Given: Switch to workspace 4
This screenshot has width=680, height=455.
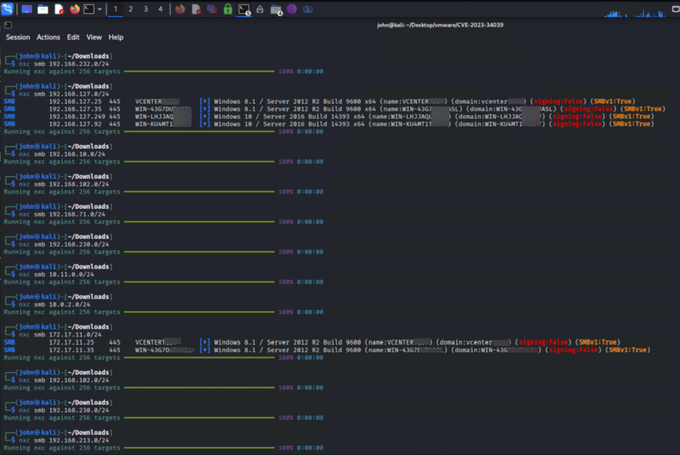Looking at the screenshot, I should coord(160,9).
